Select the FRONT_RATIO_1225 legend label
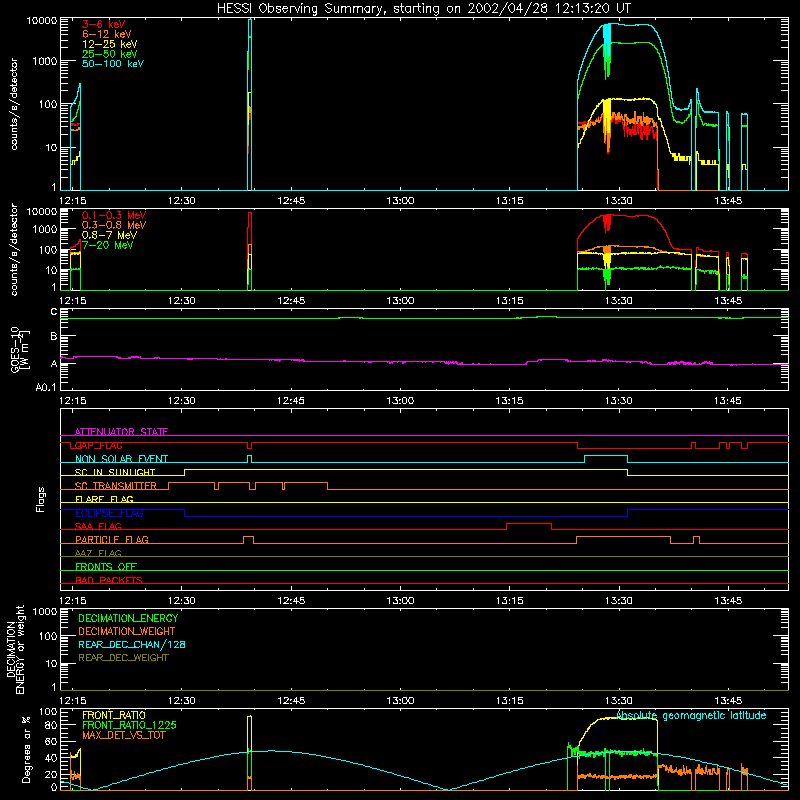Image resolution: width=800 pixels, height=800 pixels. pos(130,725)
